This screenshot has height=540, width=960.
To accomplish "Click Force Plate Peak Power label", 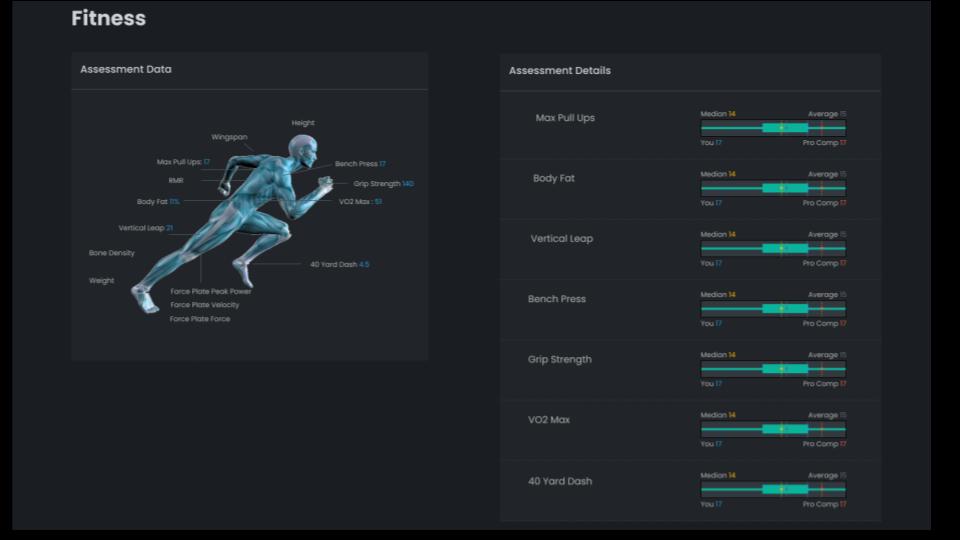I will [211, 291].
